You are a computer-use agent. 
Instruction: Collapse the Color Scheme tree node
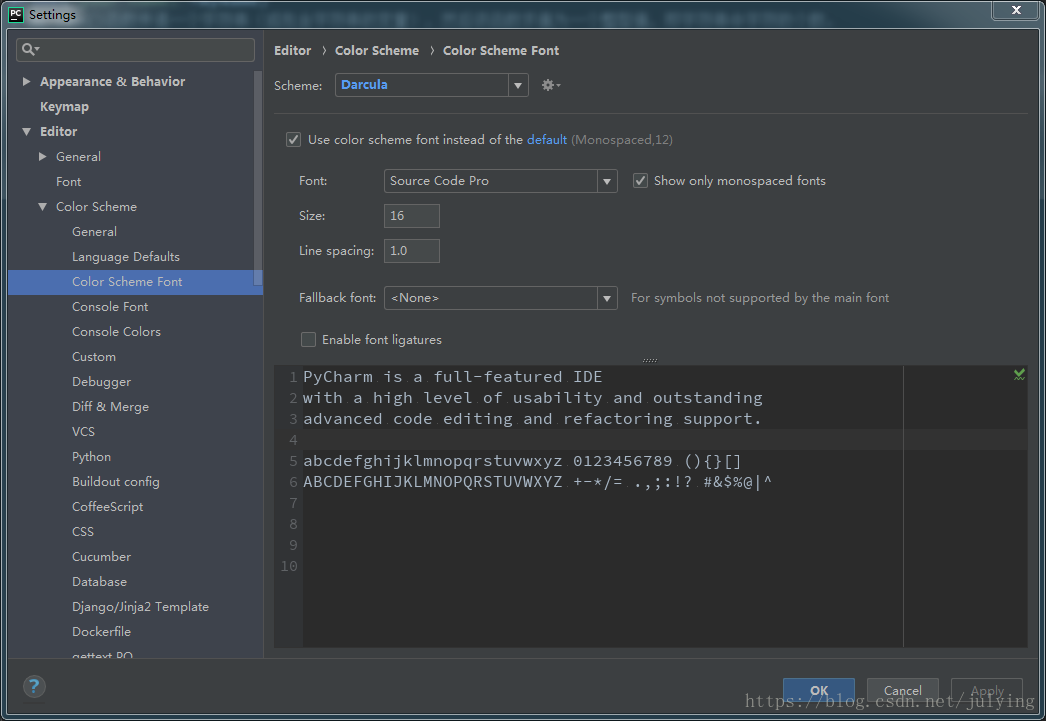(43, 207)
